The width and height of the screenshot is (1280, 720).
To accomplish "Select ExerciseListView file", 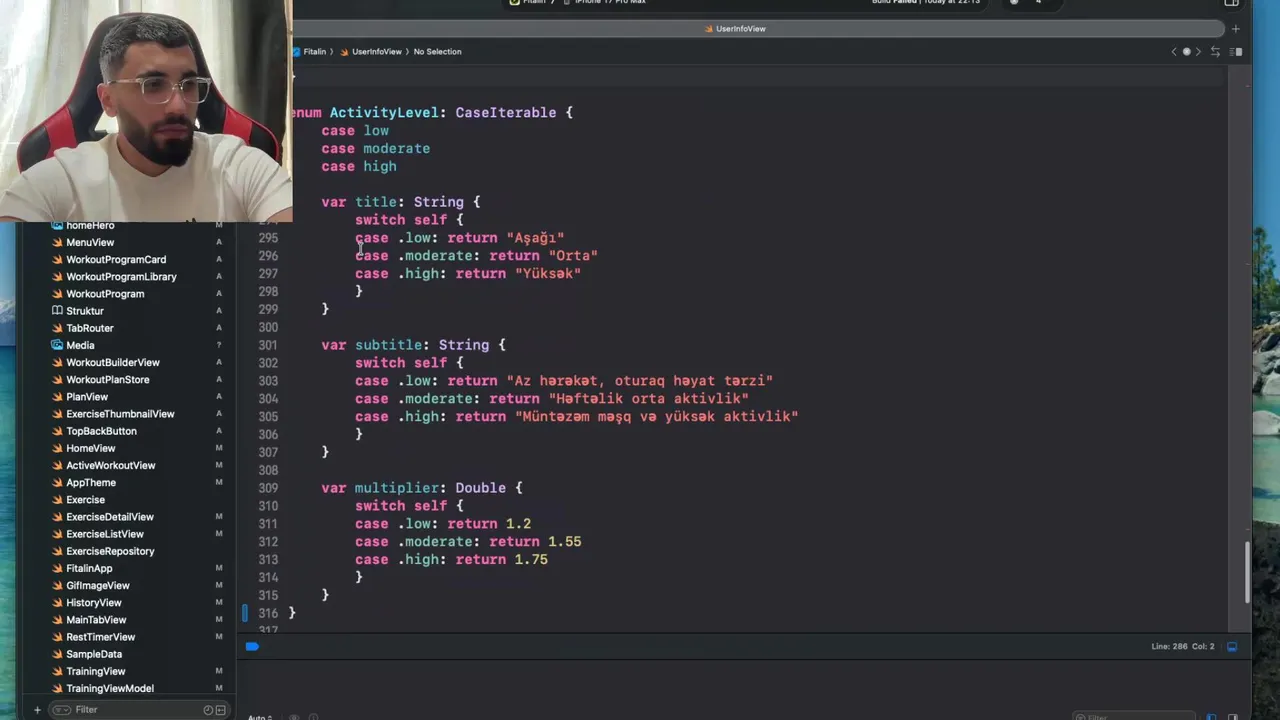I will 105,534.
